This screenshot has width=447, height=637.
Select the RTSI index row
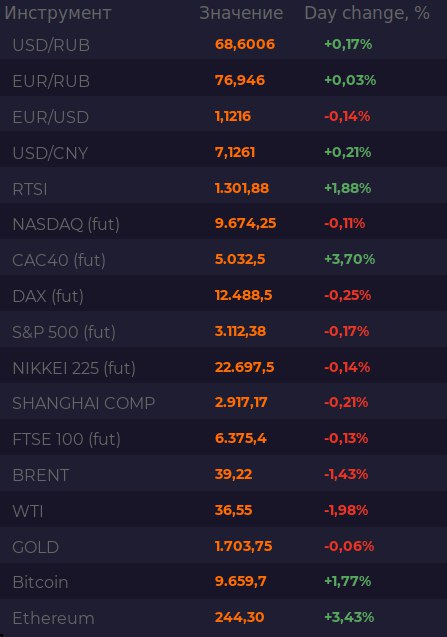(x=224, y=186)
